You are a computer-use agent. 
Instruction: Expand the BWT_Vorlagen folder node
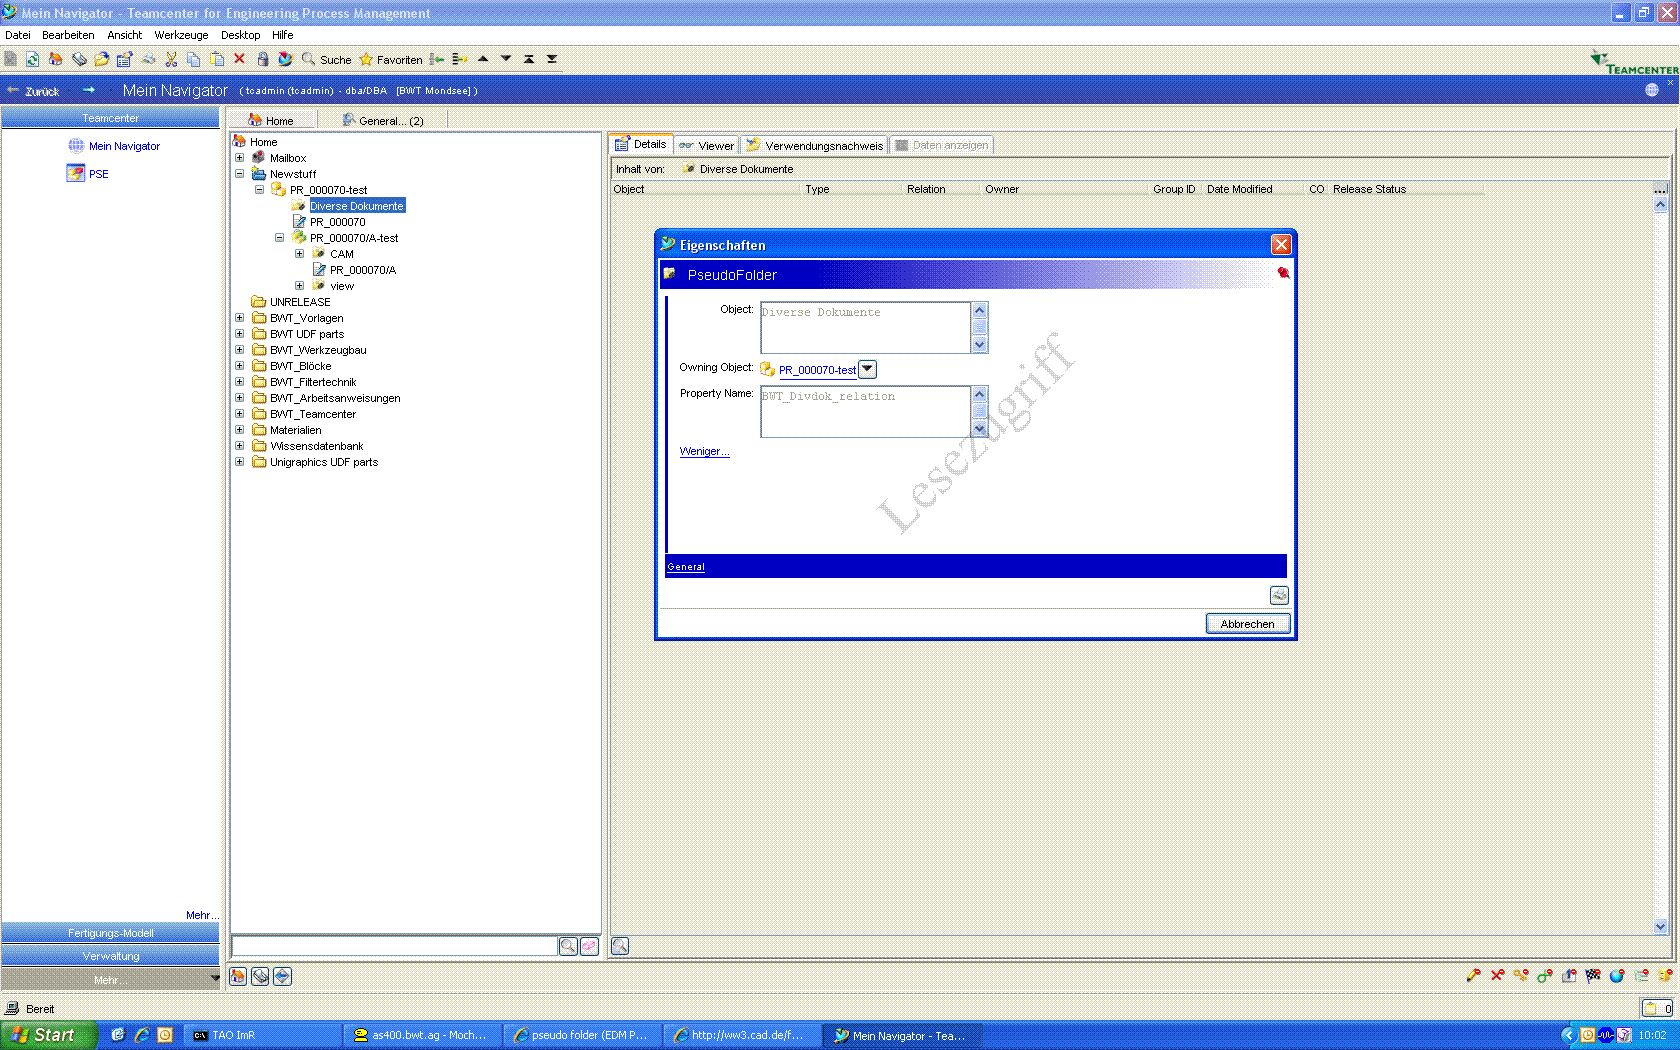(x=239, y=318)
